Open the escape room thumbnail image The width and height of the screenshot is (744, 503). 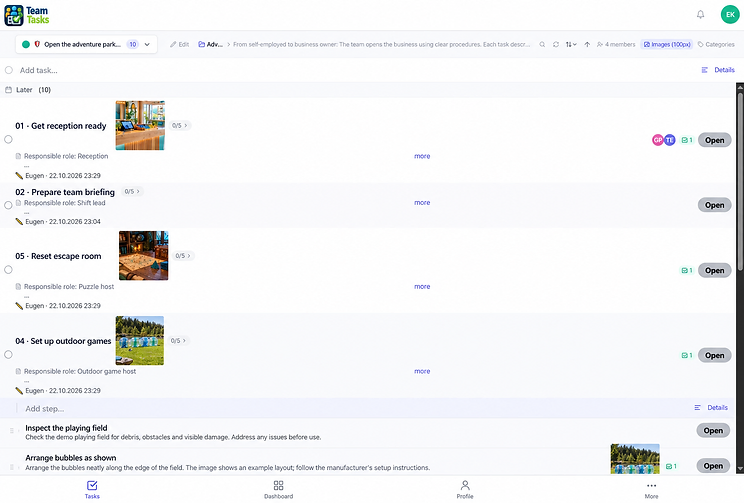[x=143, y=256]
